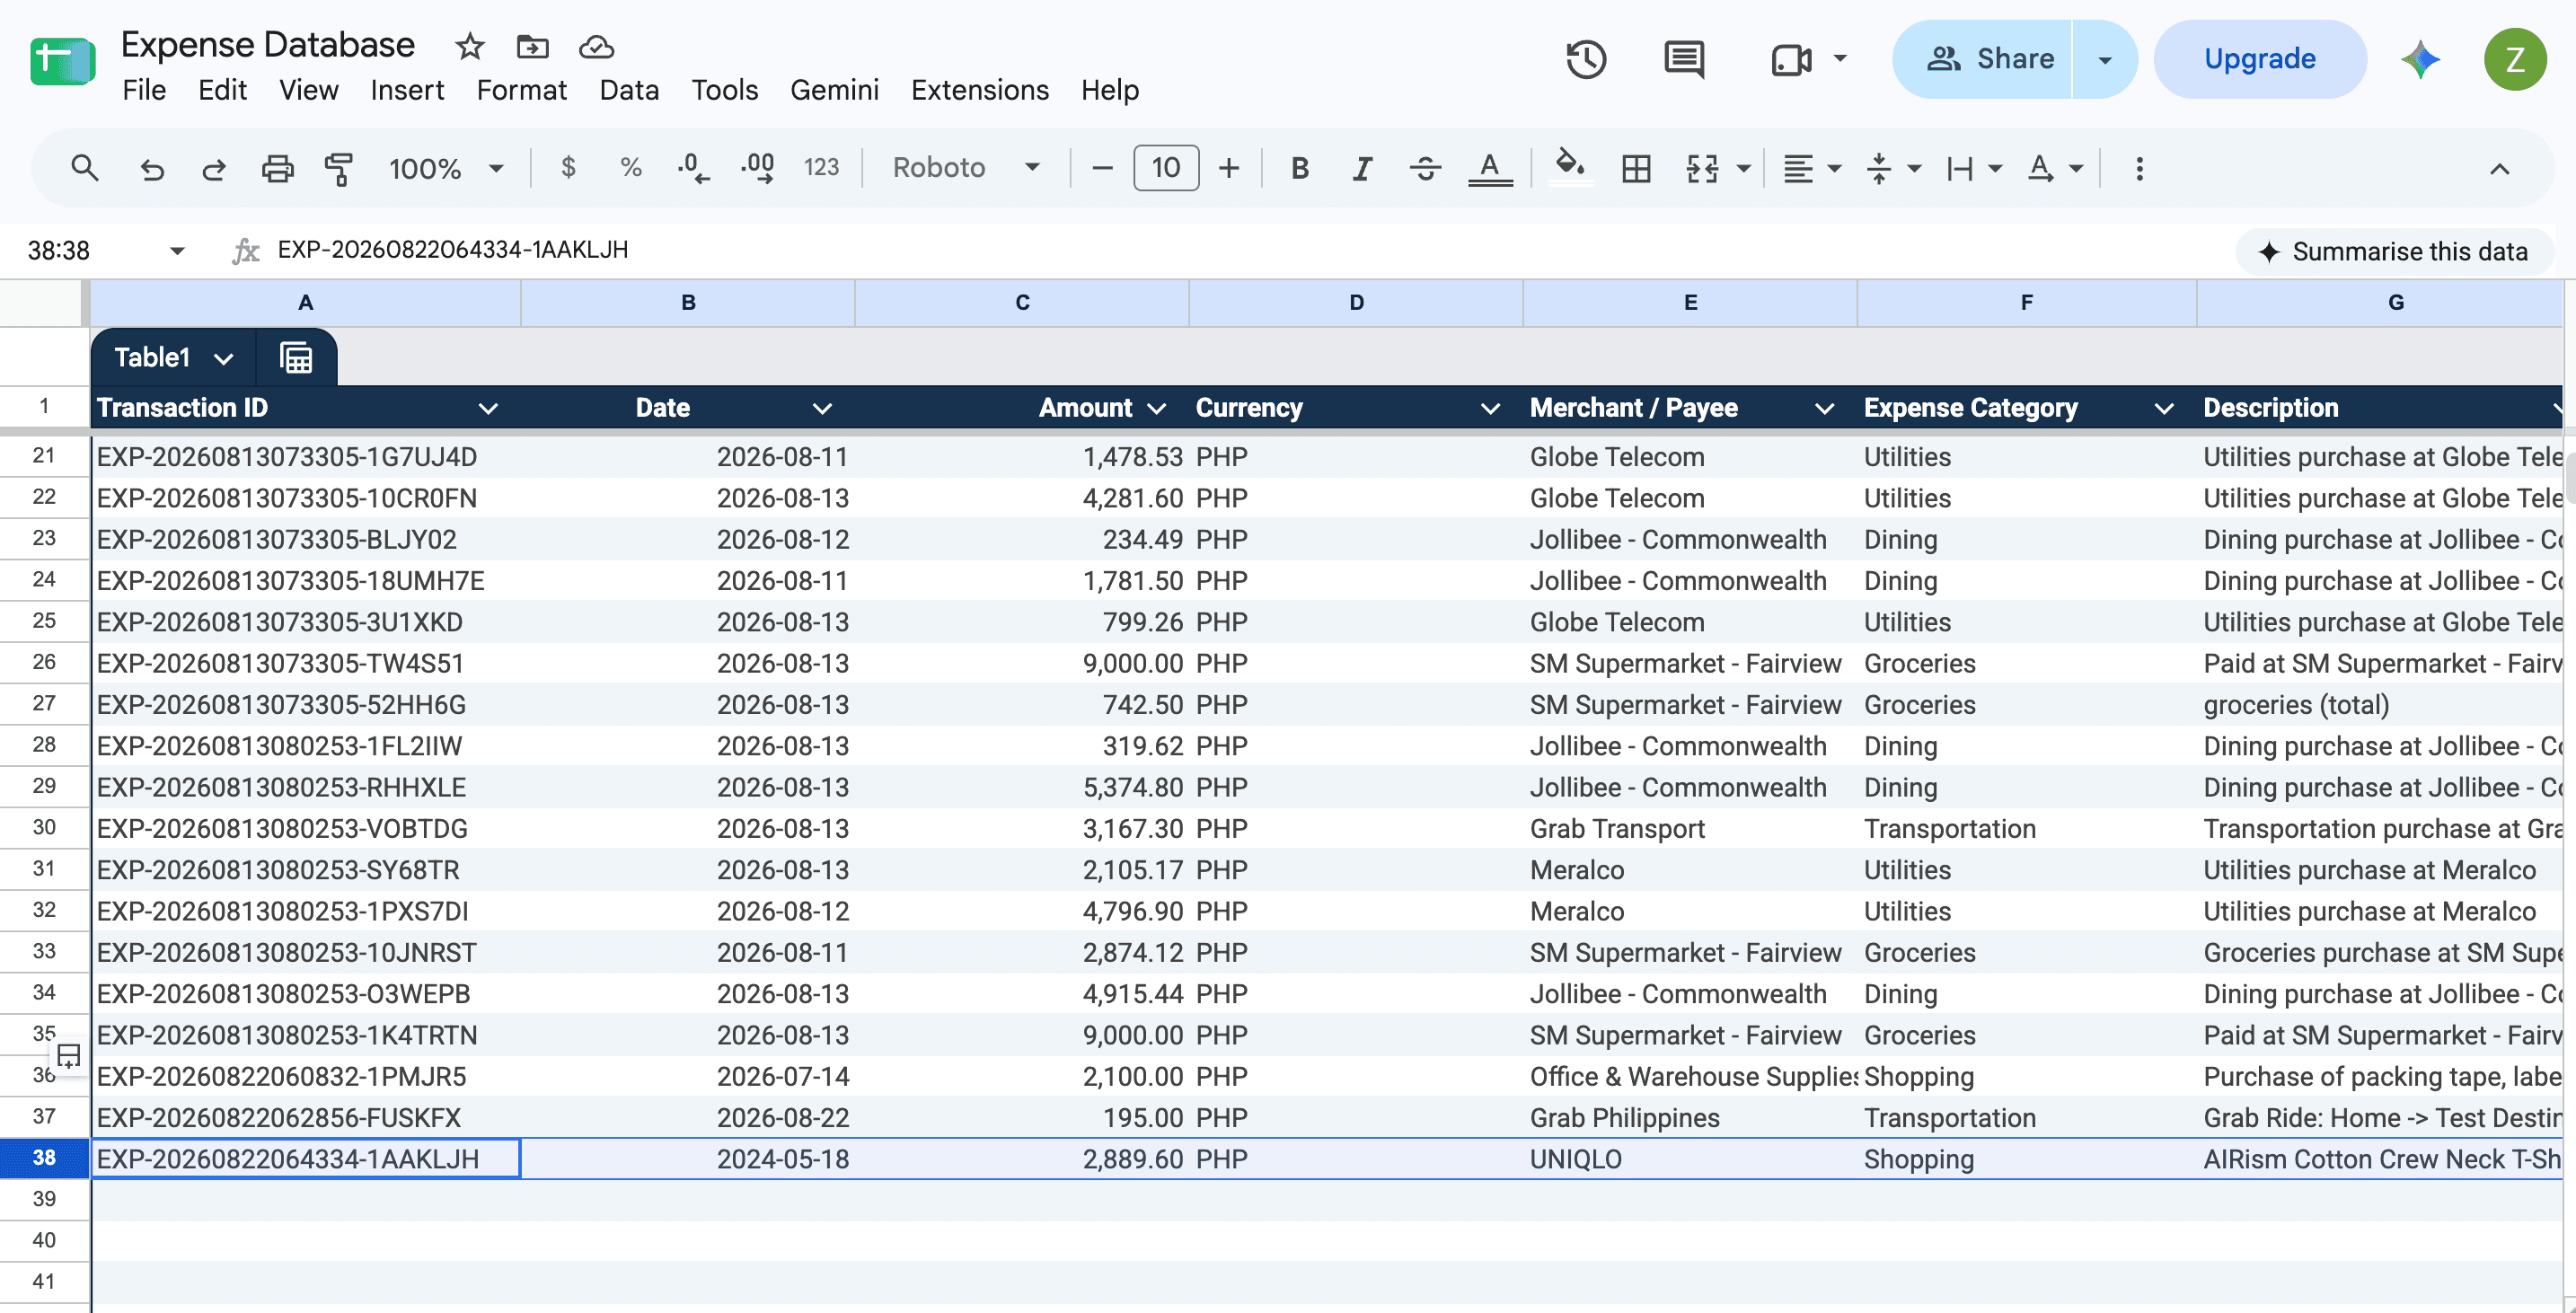
Task: Expand the Table1 name dropdown
Action: click(223, 358)
